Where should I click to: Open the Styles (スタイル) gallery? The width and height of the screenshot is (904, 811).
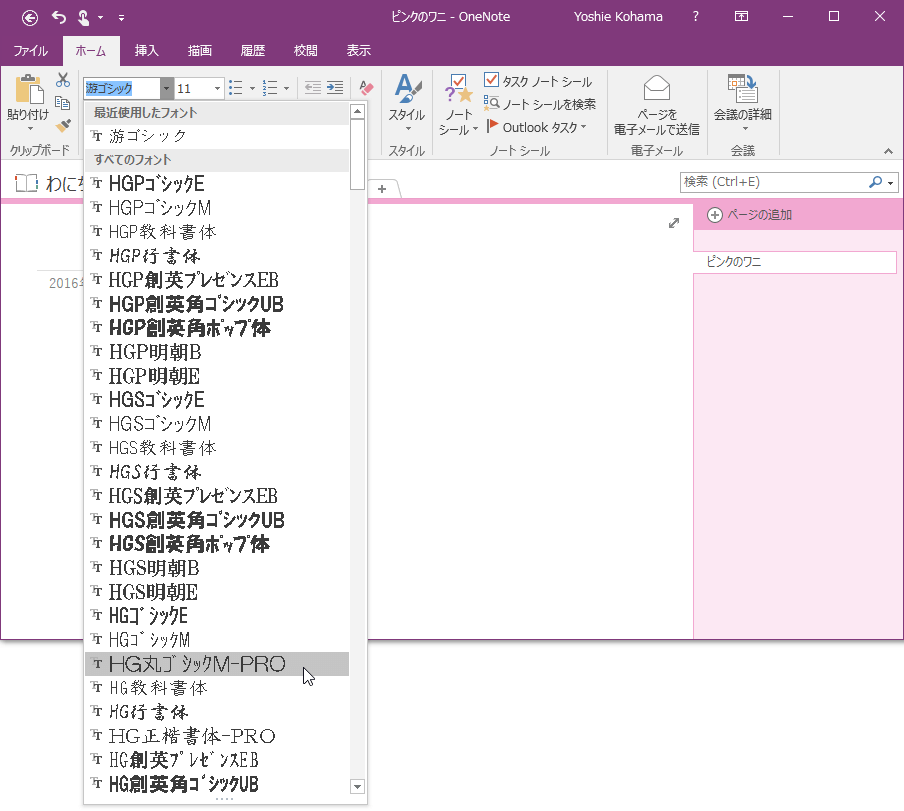click(x=407, y=103)
